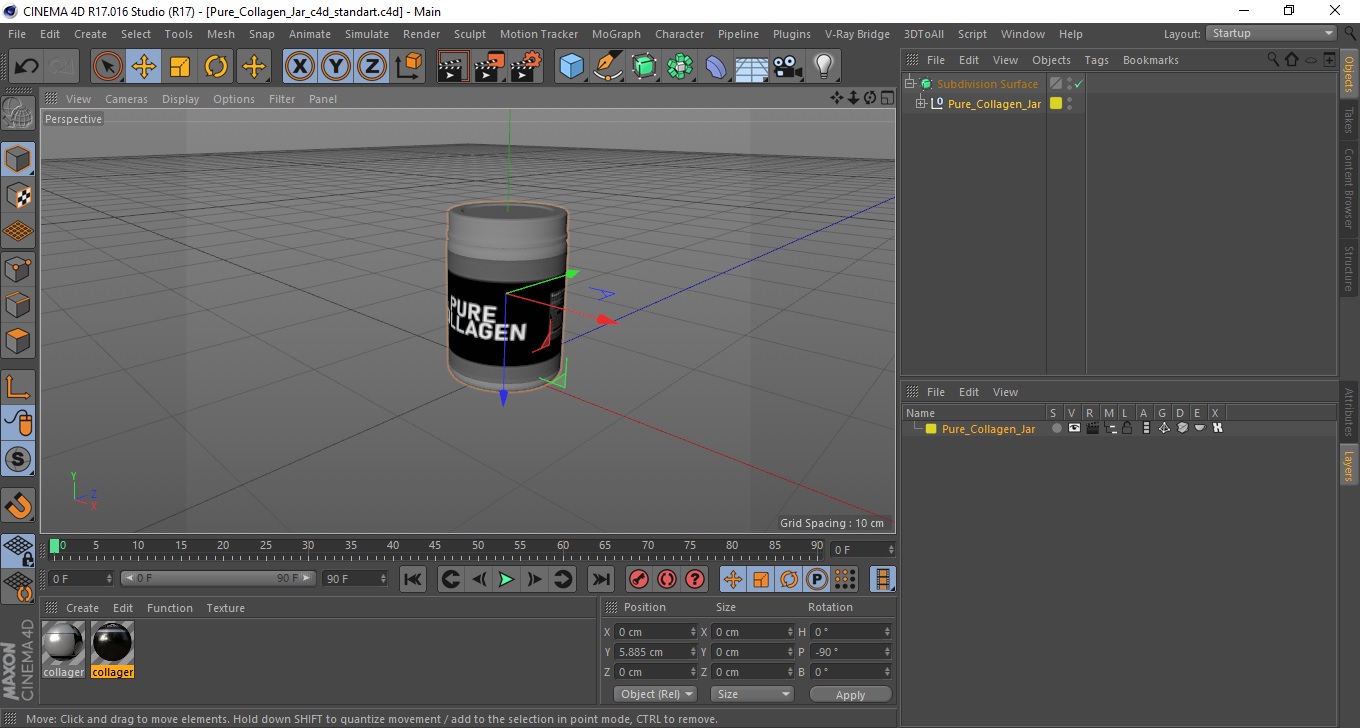Open the Sculpt menu
Screen dimensions: 1360x728
pos(469,34)
